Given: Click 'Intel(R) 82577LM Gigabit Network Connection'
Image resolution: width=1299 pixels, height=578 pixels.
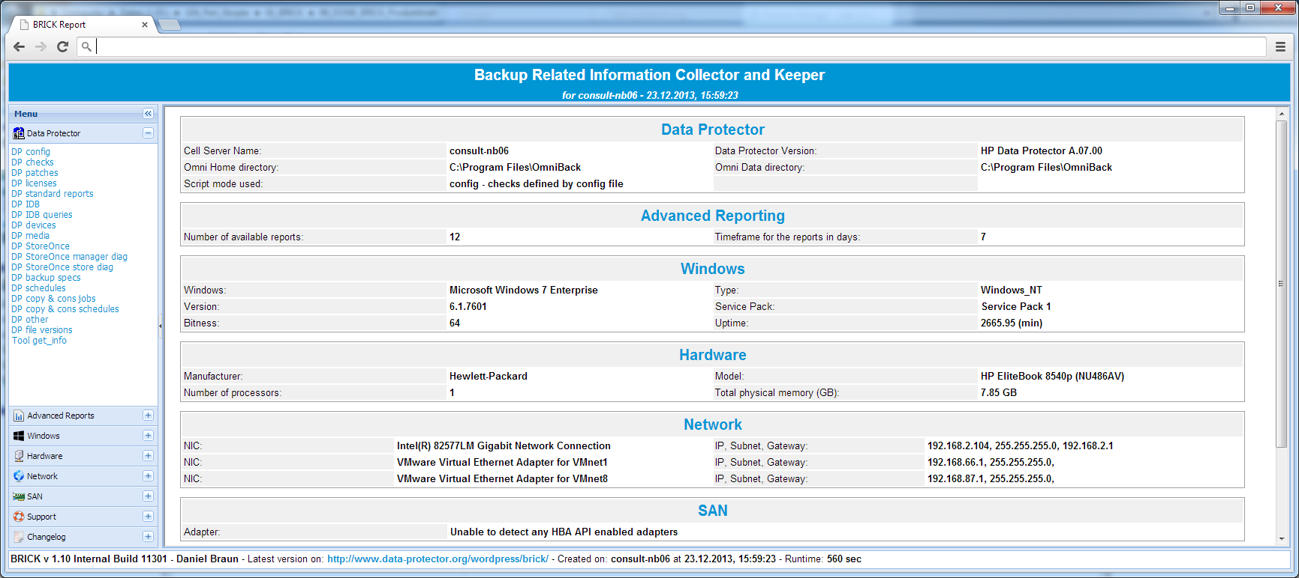Looking at the screenshot, I should 503,446.
